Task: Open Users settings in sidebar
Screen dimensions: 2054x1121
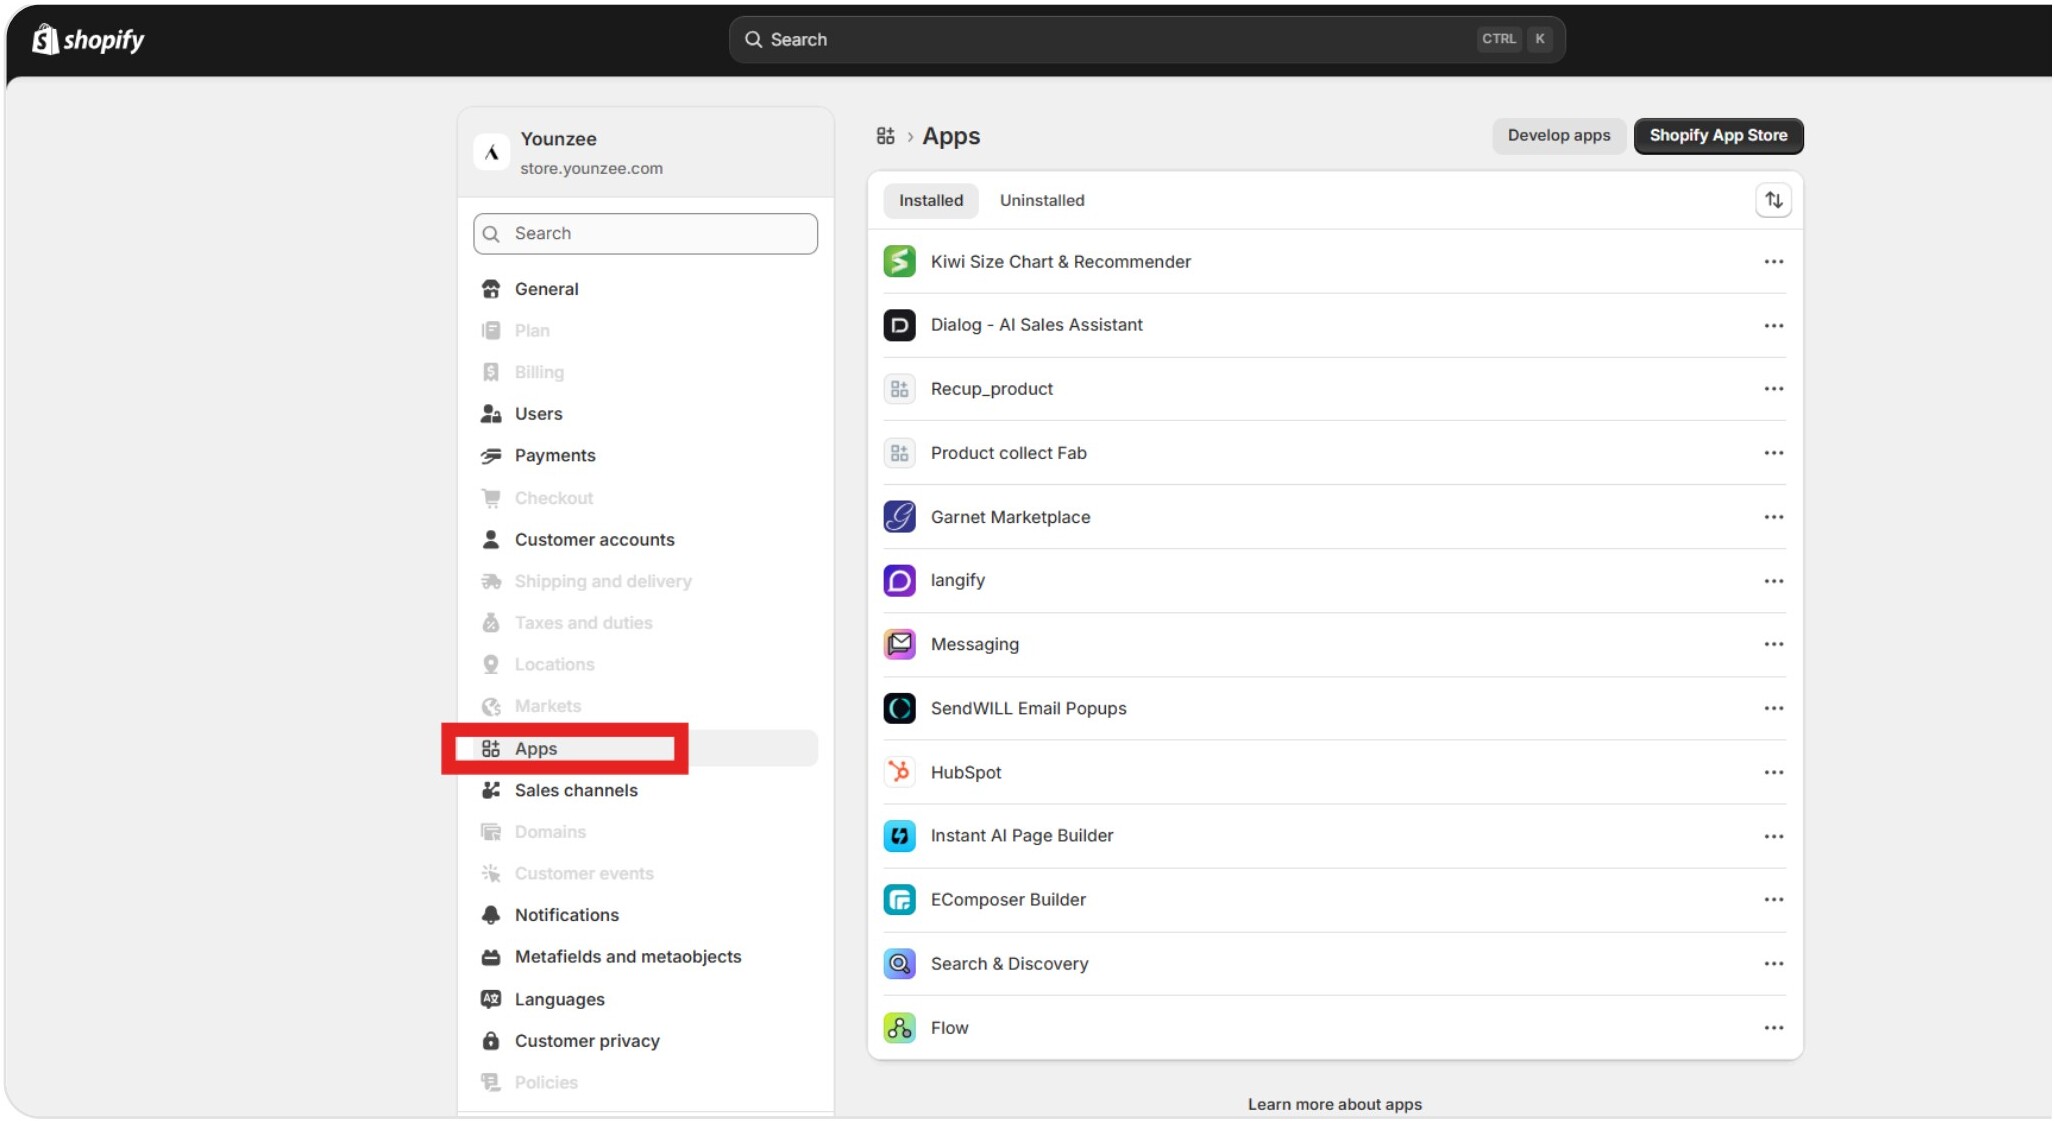Action: [x=645, y=414]
